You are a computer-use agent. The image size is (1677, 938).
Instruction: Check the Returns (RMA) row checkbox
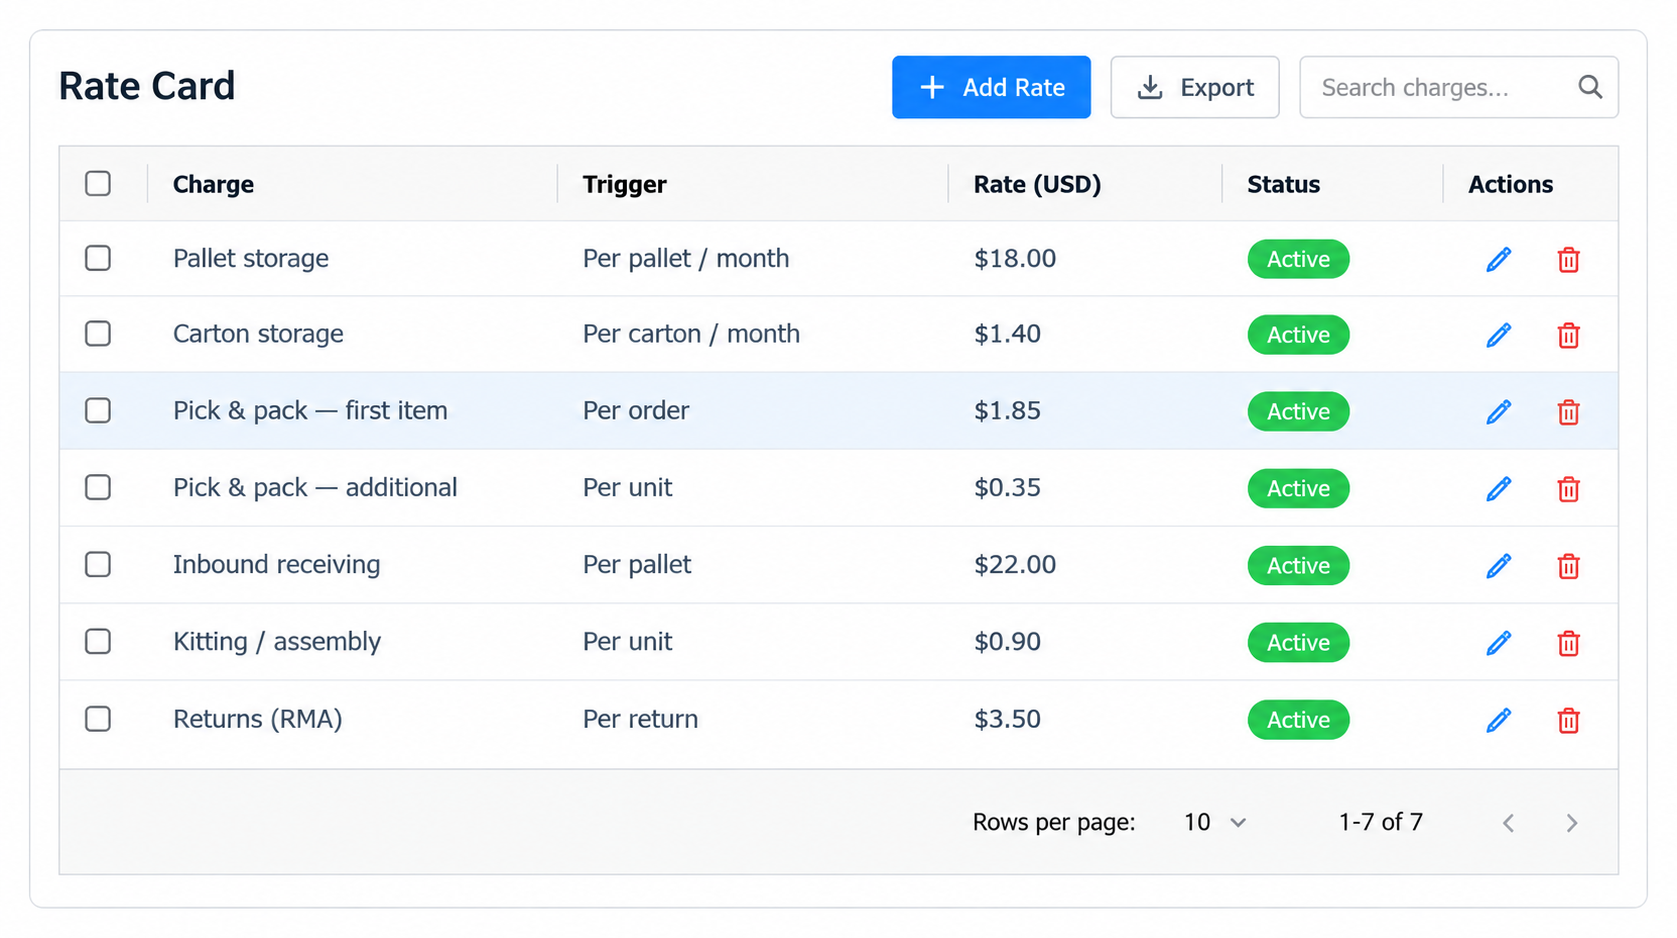tap(98, 719)
